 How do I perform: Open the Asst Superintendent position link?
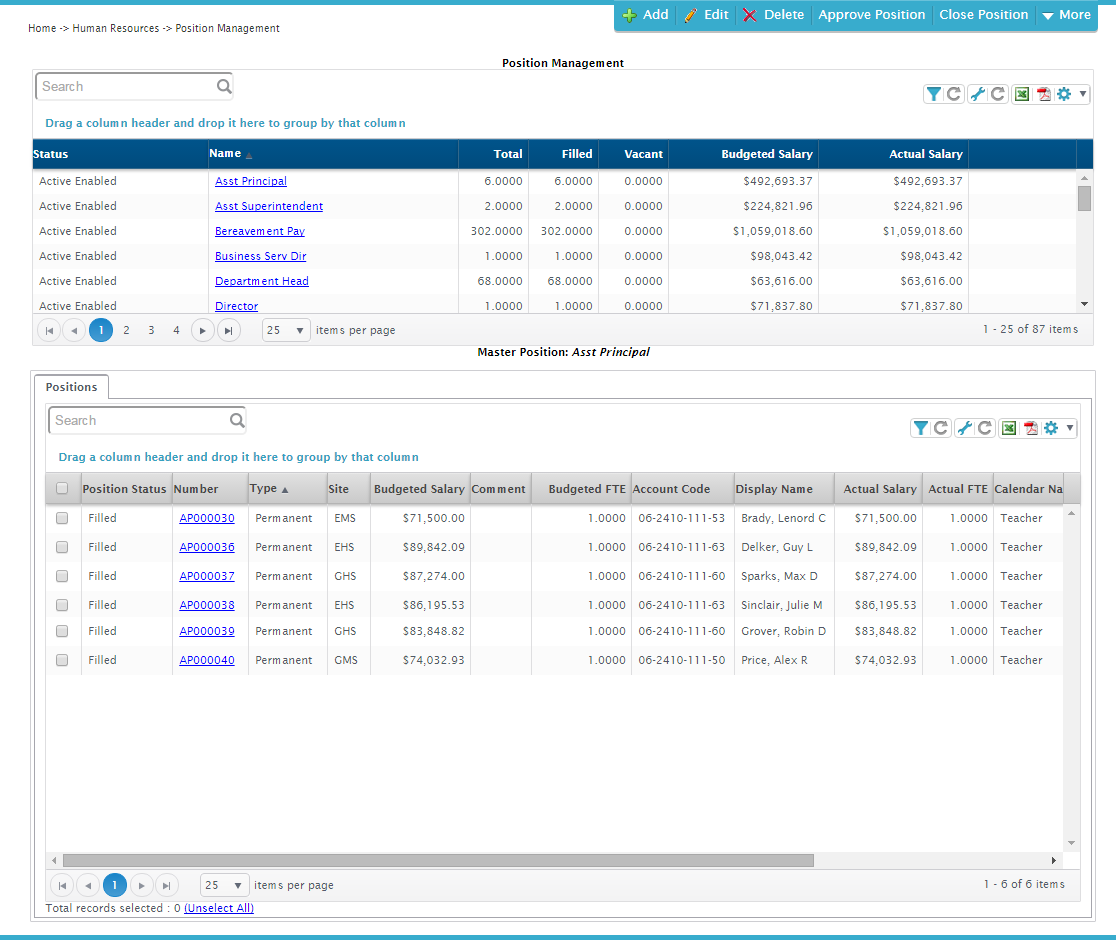pyautogui.click(x=269, y=206)
